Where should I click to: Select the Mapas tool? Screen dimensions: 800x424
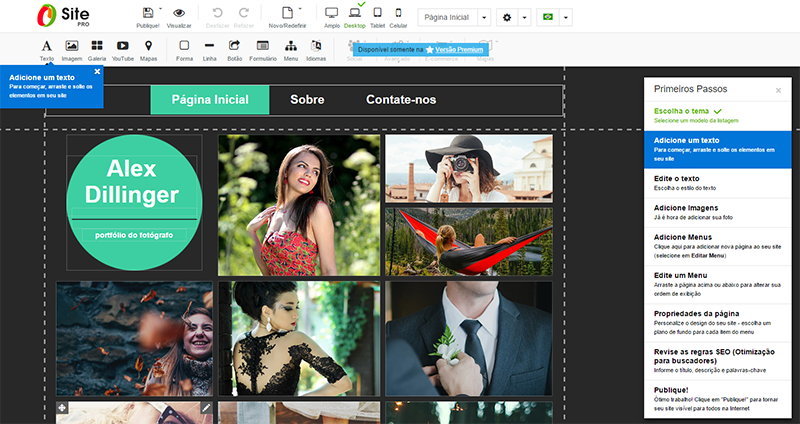[x=148, y=50]
